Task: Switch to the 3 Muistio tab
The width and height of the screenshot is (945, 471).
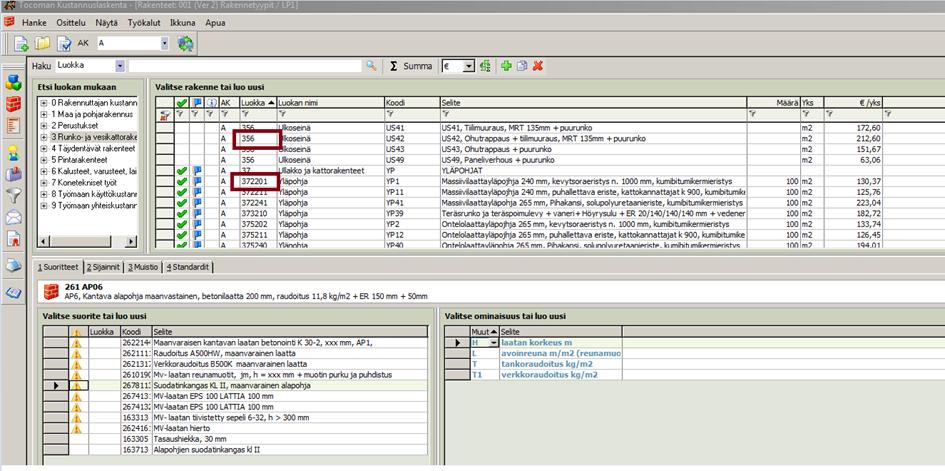Action: tap(143, 266)
